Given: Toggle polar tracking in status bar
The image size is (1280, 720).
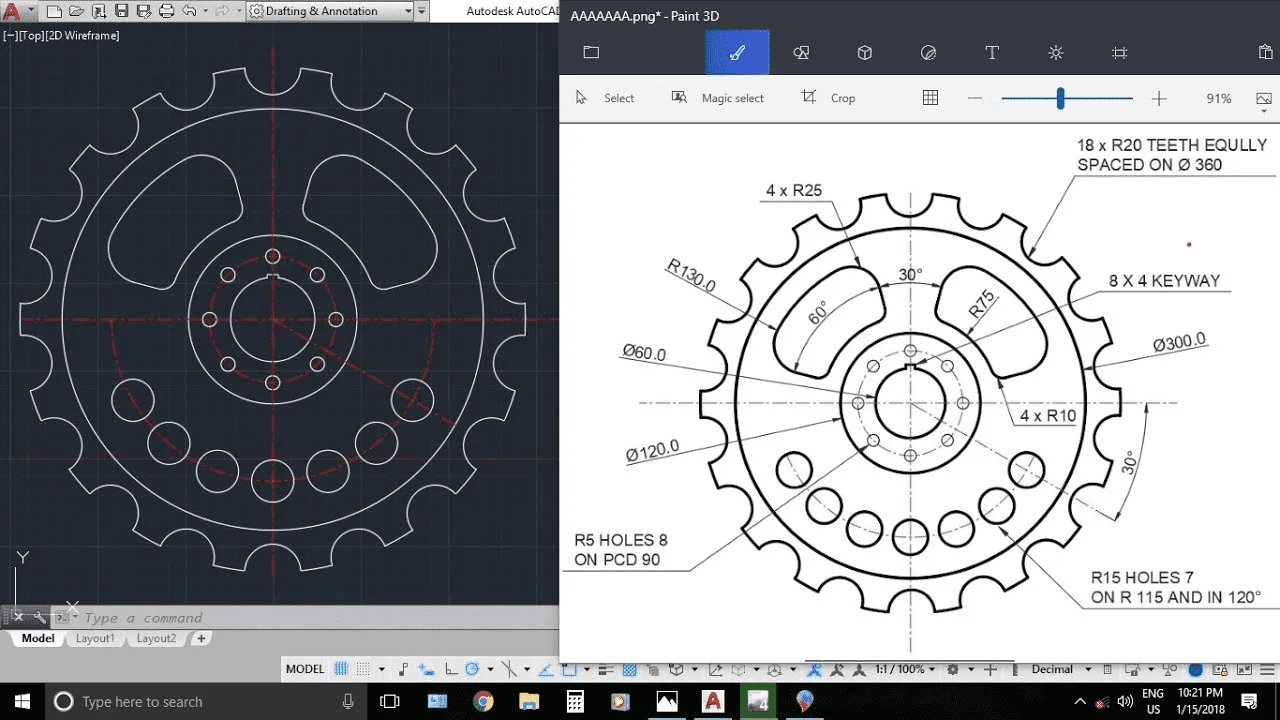Looking at the screenshot, I should pos(472,669).
